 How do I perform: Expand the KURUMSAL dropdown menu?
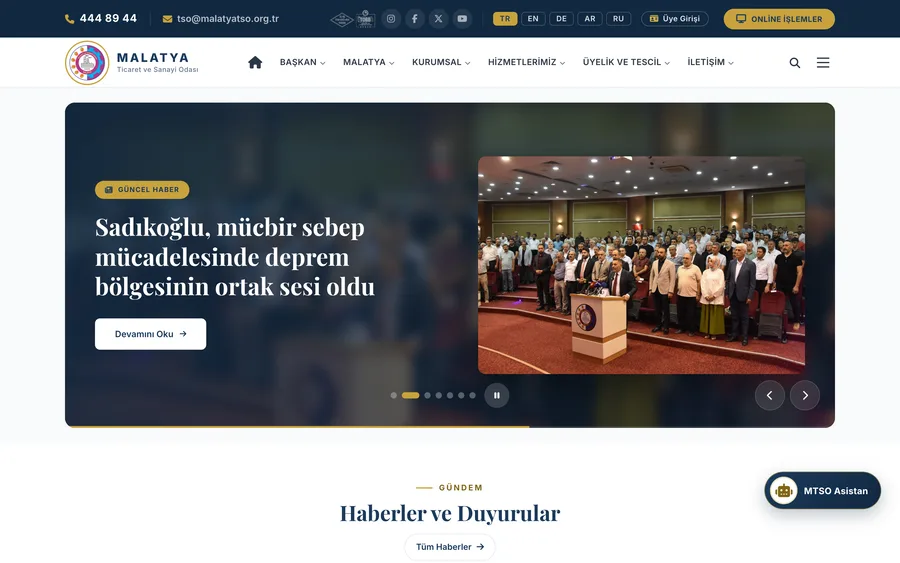[x=441, y=62]
